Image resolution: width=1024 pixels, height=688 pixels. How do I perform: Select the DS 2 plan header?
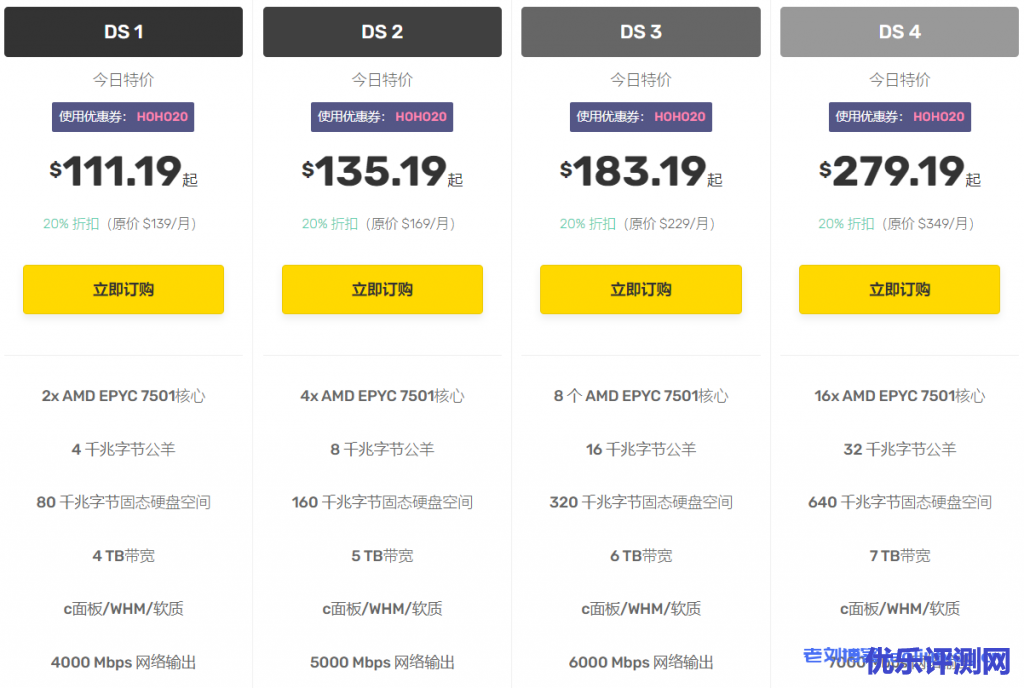[x=382, y=32]
